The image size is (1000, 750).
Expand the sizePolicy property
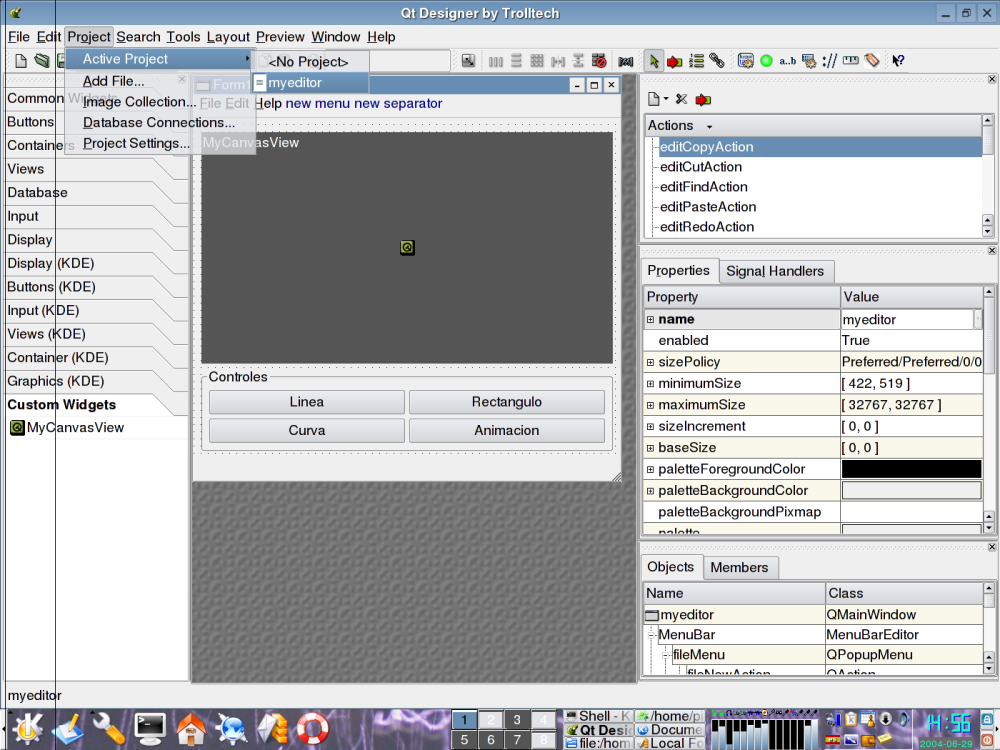click(651, 362)
